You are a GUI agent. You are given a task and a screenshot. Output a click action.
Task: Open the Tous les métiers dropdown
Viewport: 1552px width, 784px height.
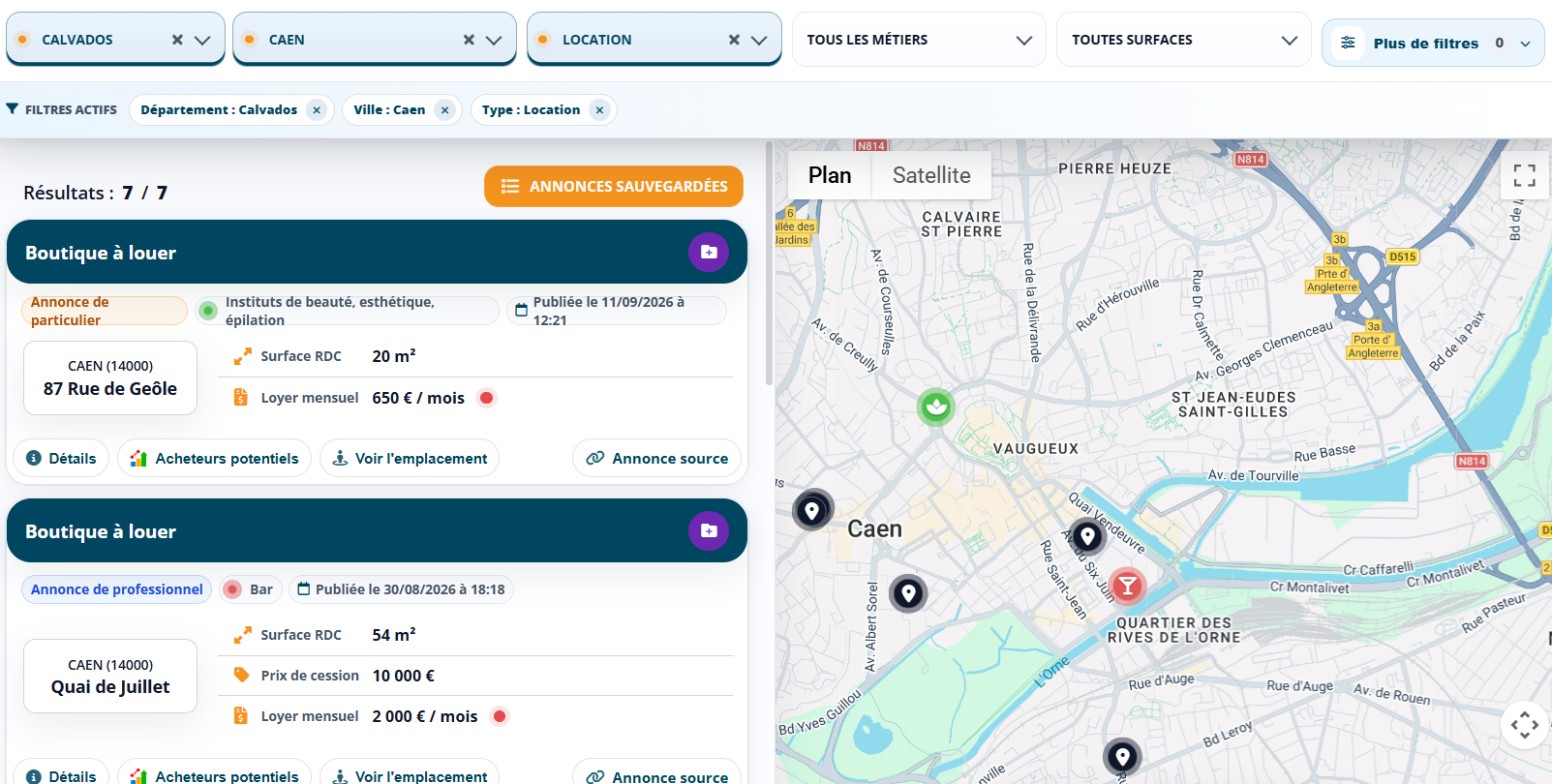[x=918, y=40]
